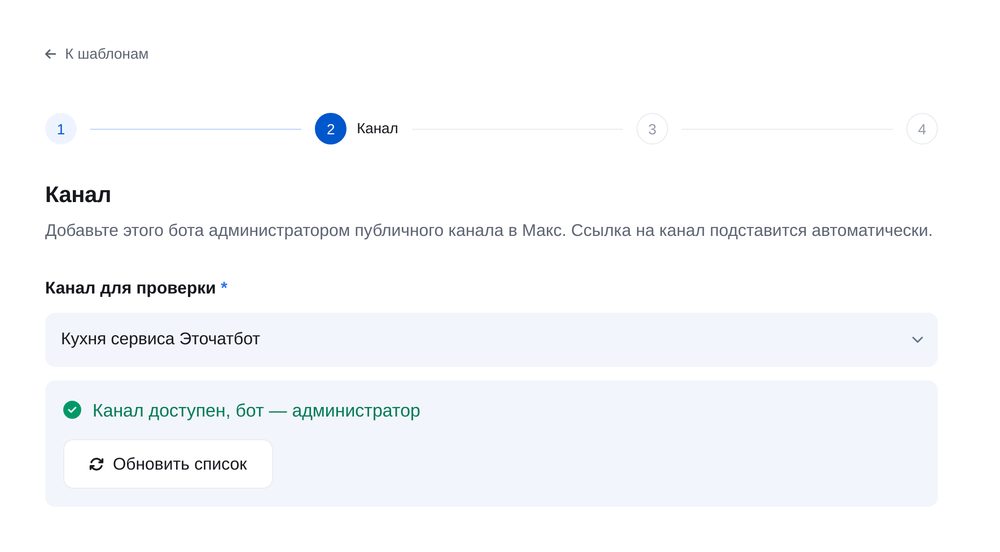Open the 'Кухня сервиса Эточатбот' channel dropdown

491,339
